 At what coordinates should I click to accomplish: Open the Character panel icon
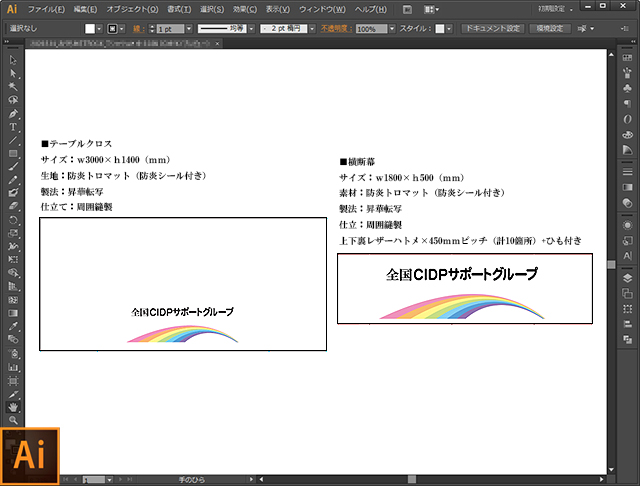pos(627,256)
